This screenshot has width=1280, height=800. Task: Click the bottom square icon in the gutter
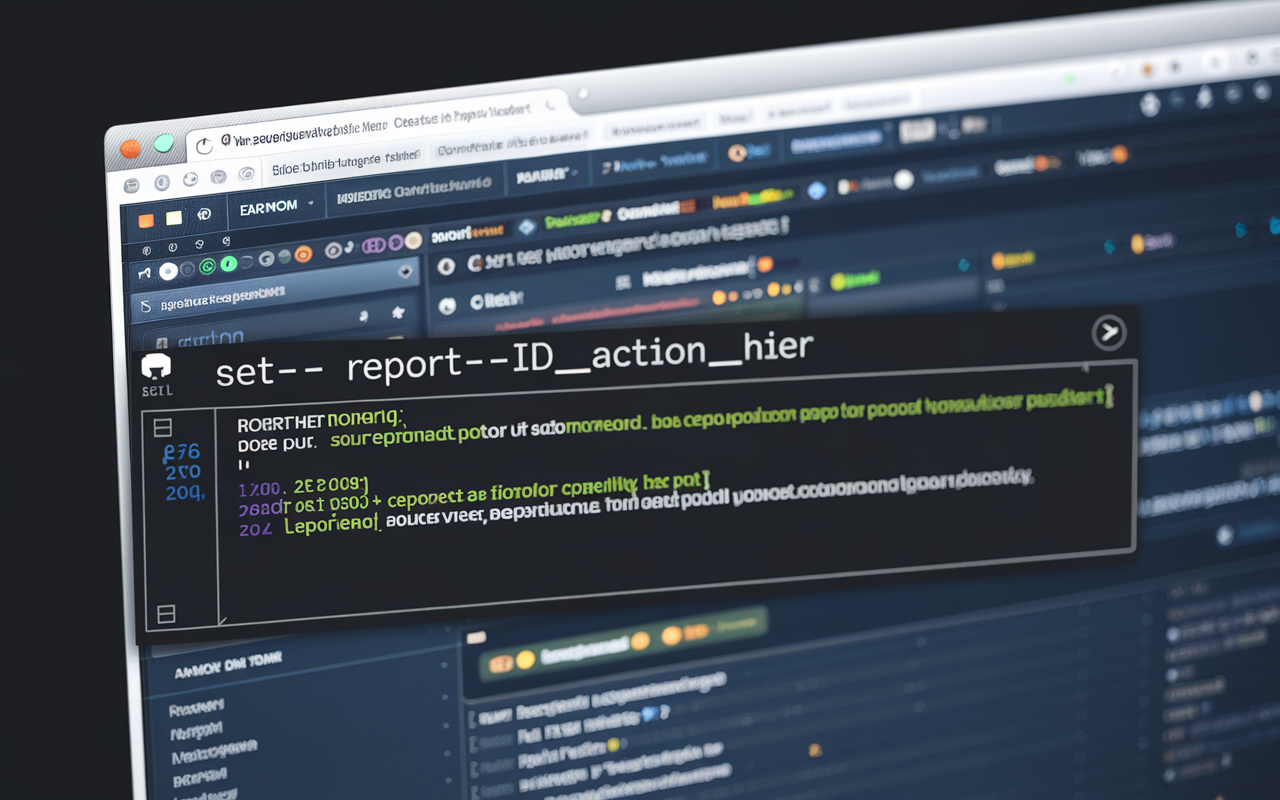tap(166, 613)
